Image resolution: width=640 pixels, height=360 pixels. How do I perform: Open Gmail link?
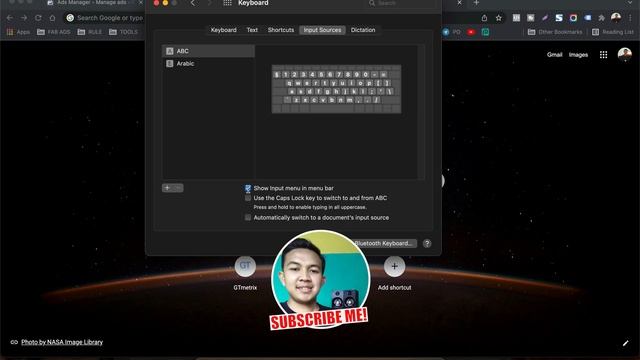554,54
